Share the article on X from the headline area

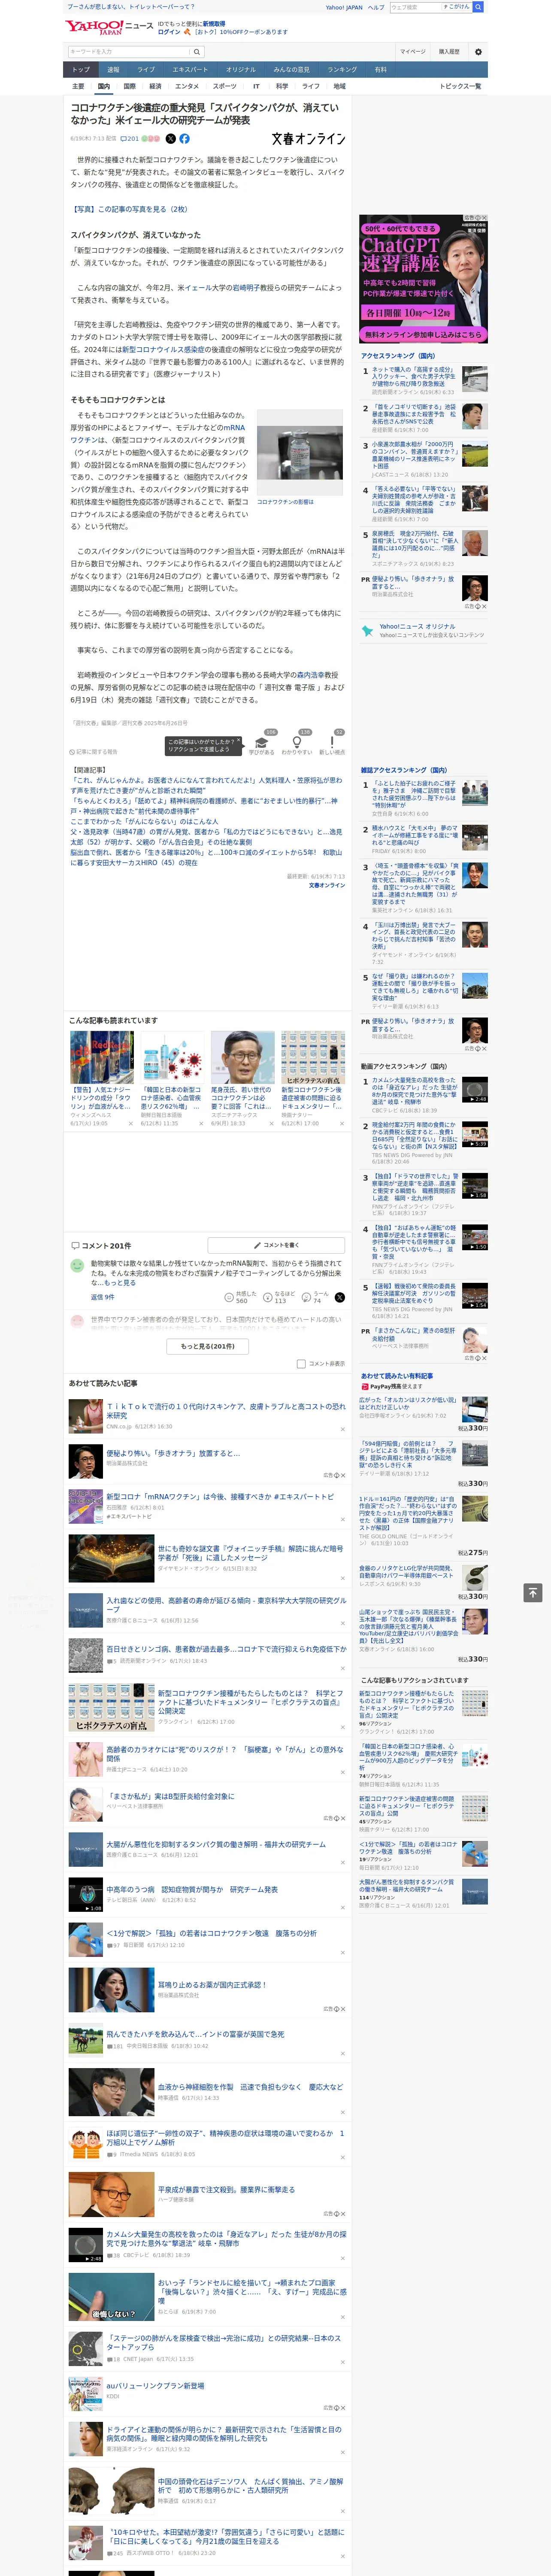pyautogui.click(x=170, y=139)
